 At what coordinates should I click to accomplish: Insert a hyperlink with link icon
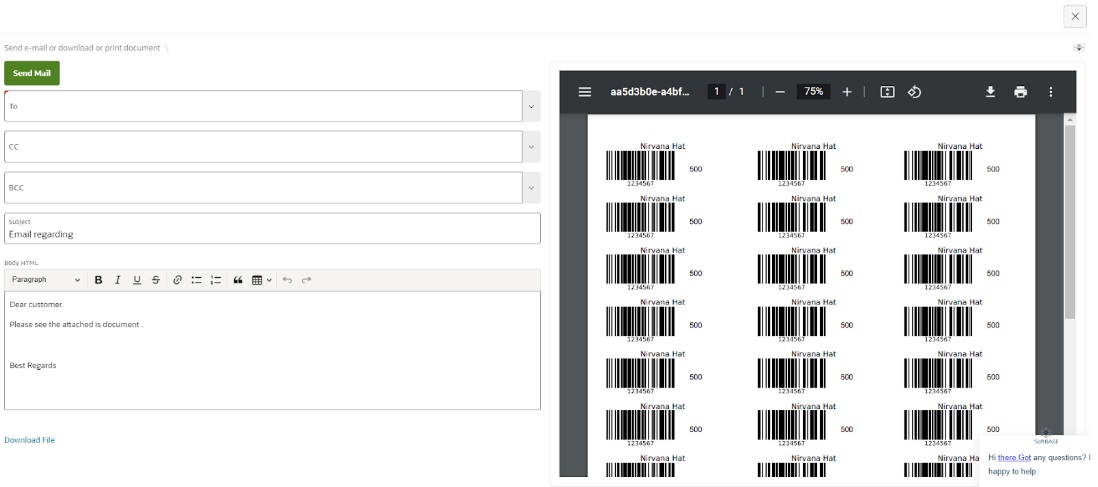tap(177, 280)
